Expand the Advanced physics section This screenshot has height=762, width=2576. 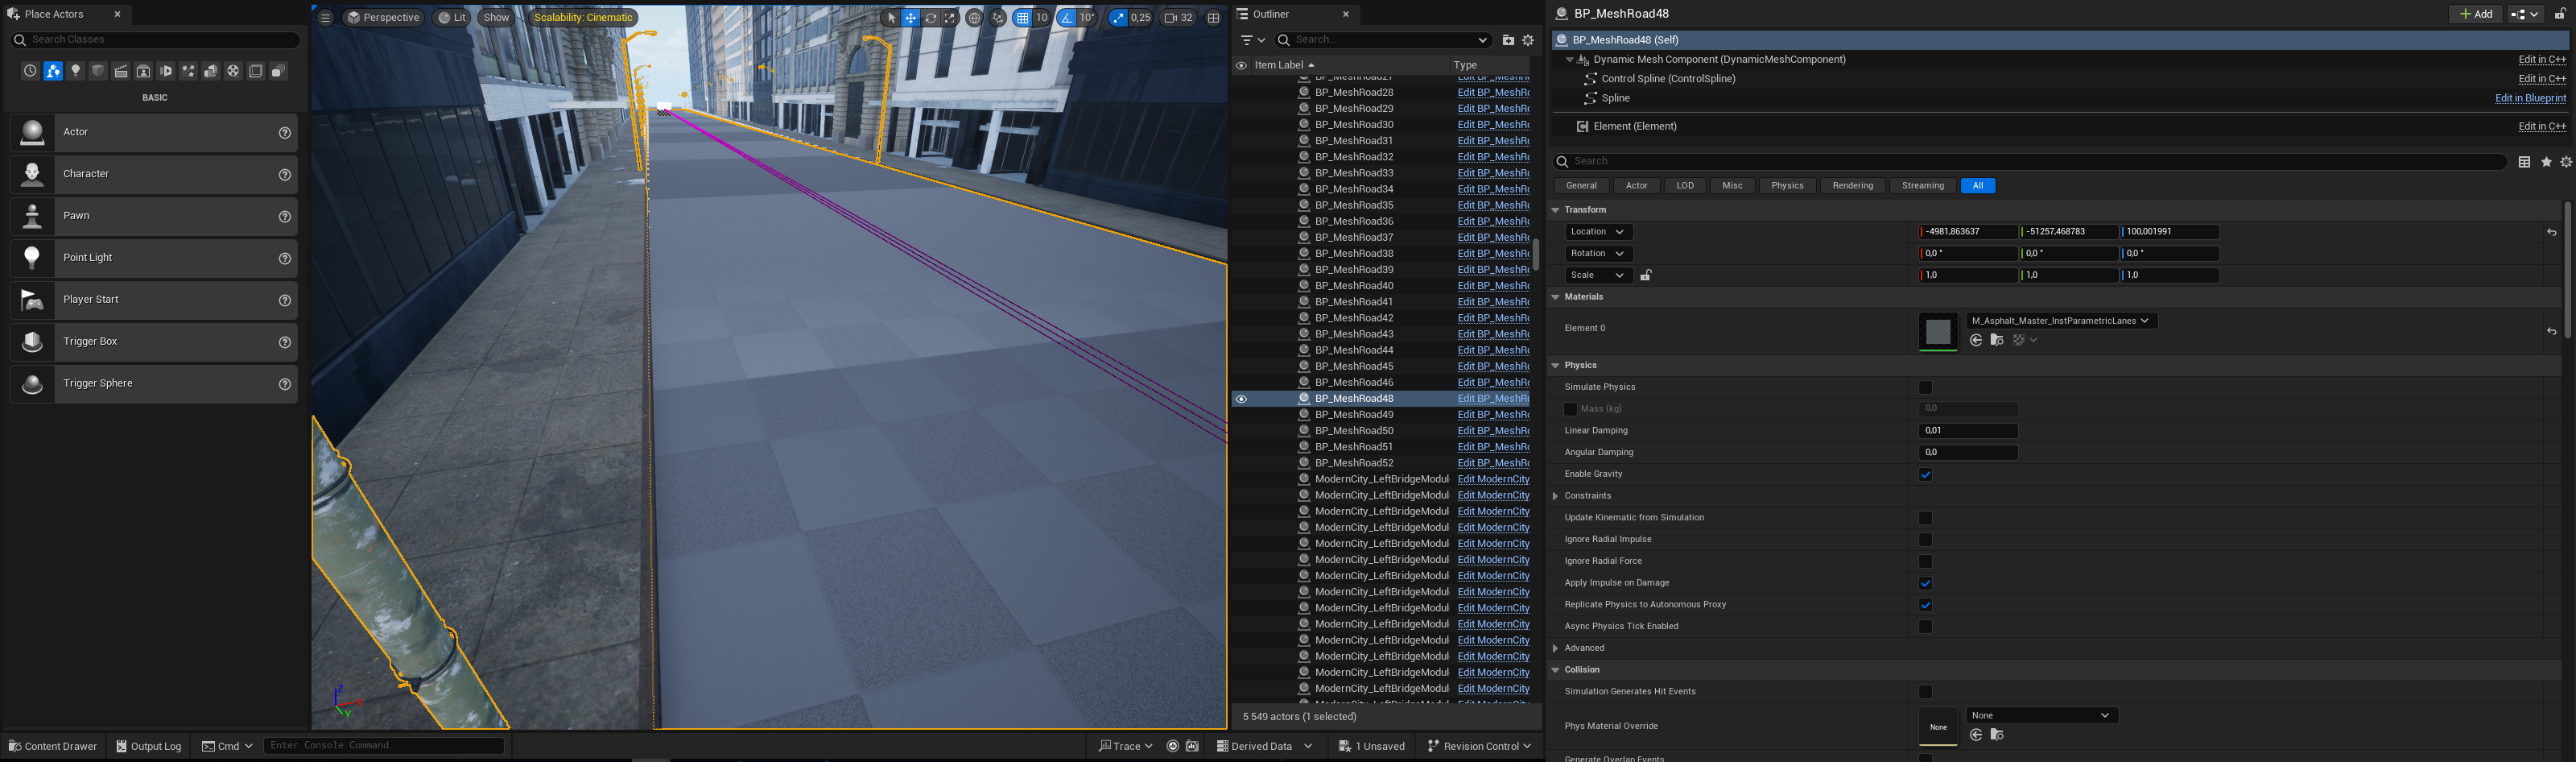[1555, 648]
